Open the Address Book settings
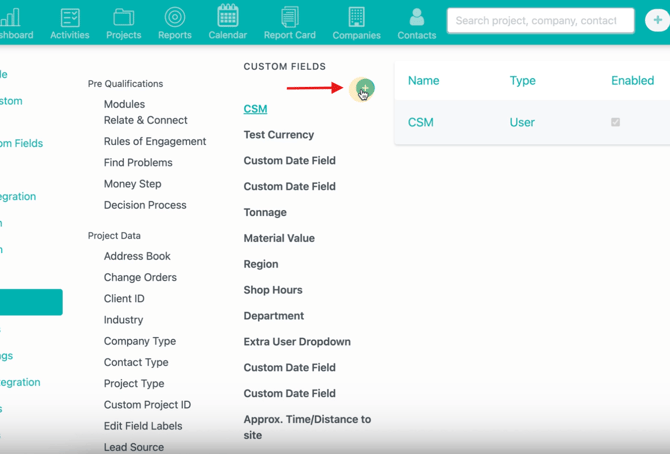The width and height of the screenshot is (670, 454). pyautogui.click(x=137, y=257)
